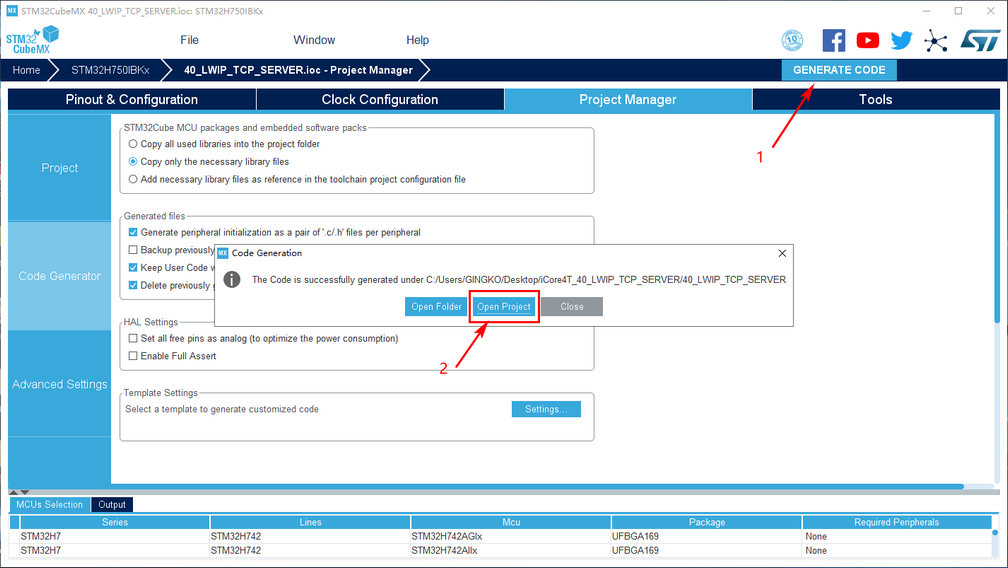Click the info icon in Code Generation dialog
The height and width of the screenshot is (568, 1008).
coord(231,280)
